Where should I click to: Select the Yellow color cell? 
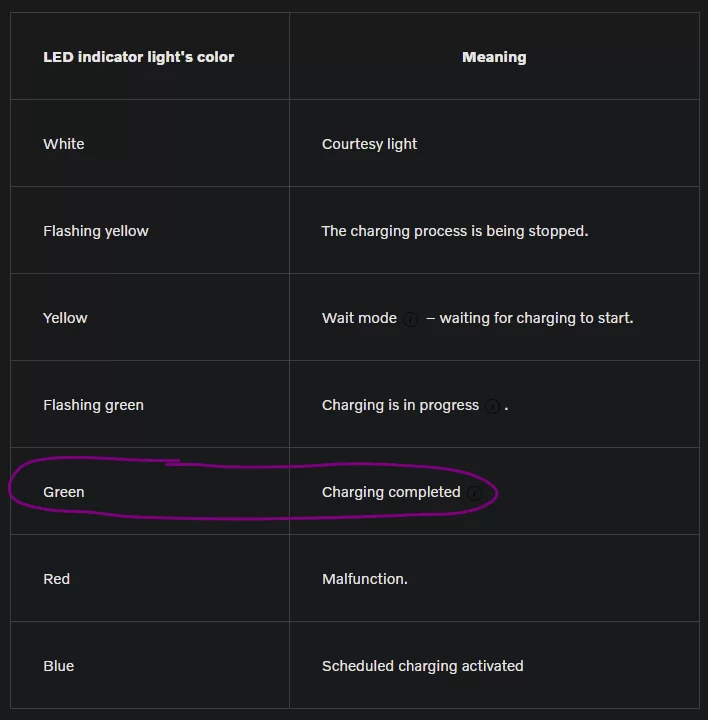(65, 318)
